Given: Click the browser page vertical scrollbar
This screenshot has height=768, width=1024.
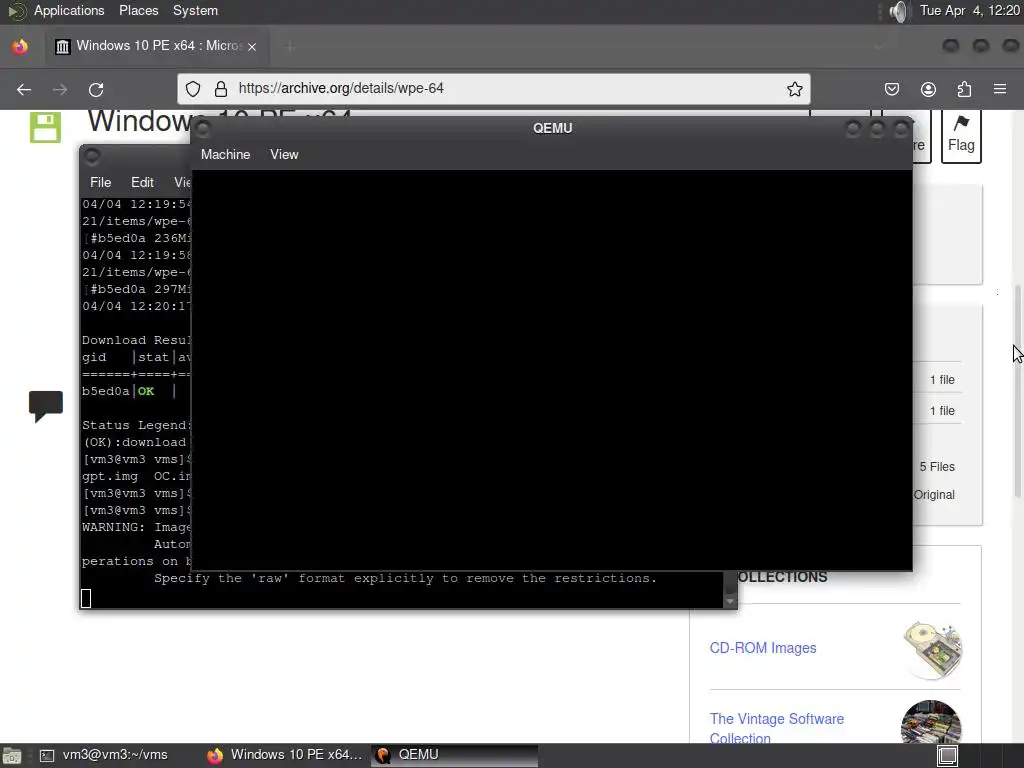Looking at the screenshot, I should (x=1017, y=392).
